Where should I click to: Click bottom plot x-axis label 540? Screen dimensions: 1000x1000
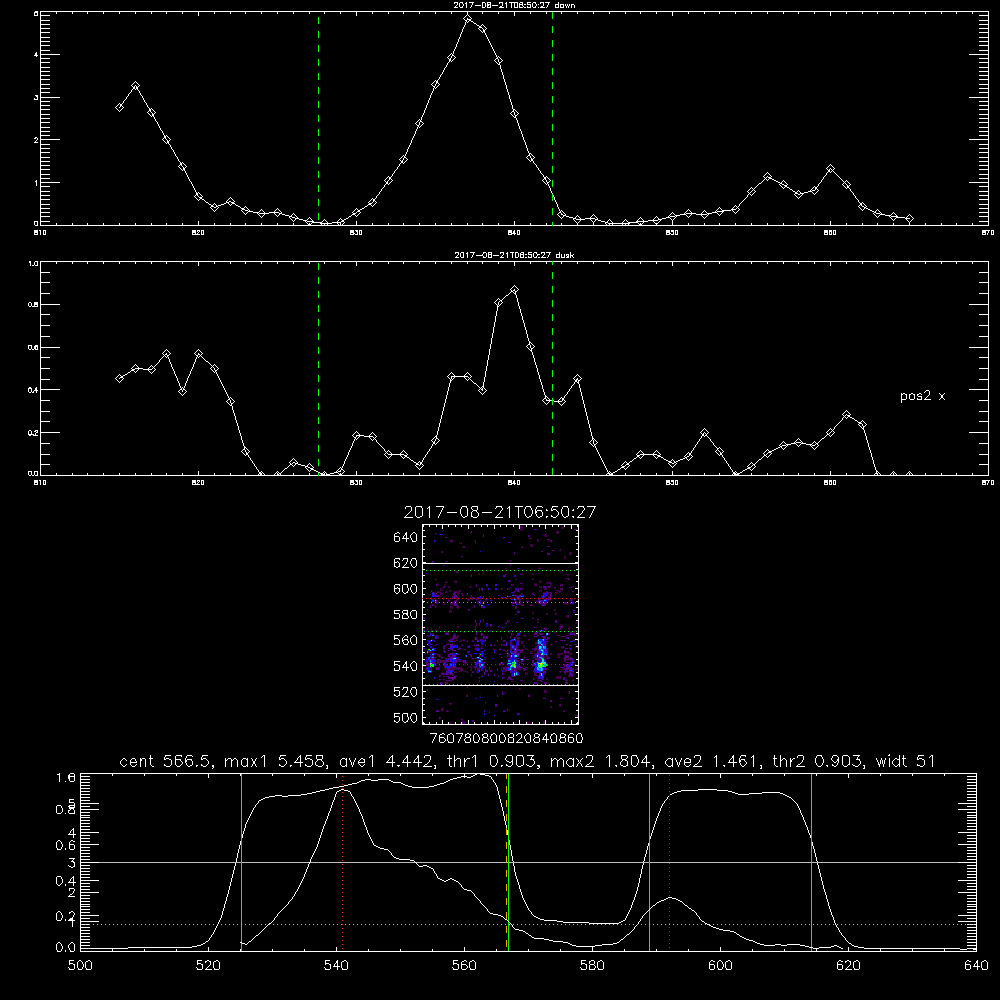336,966
